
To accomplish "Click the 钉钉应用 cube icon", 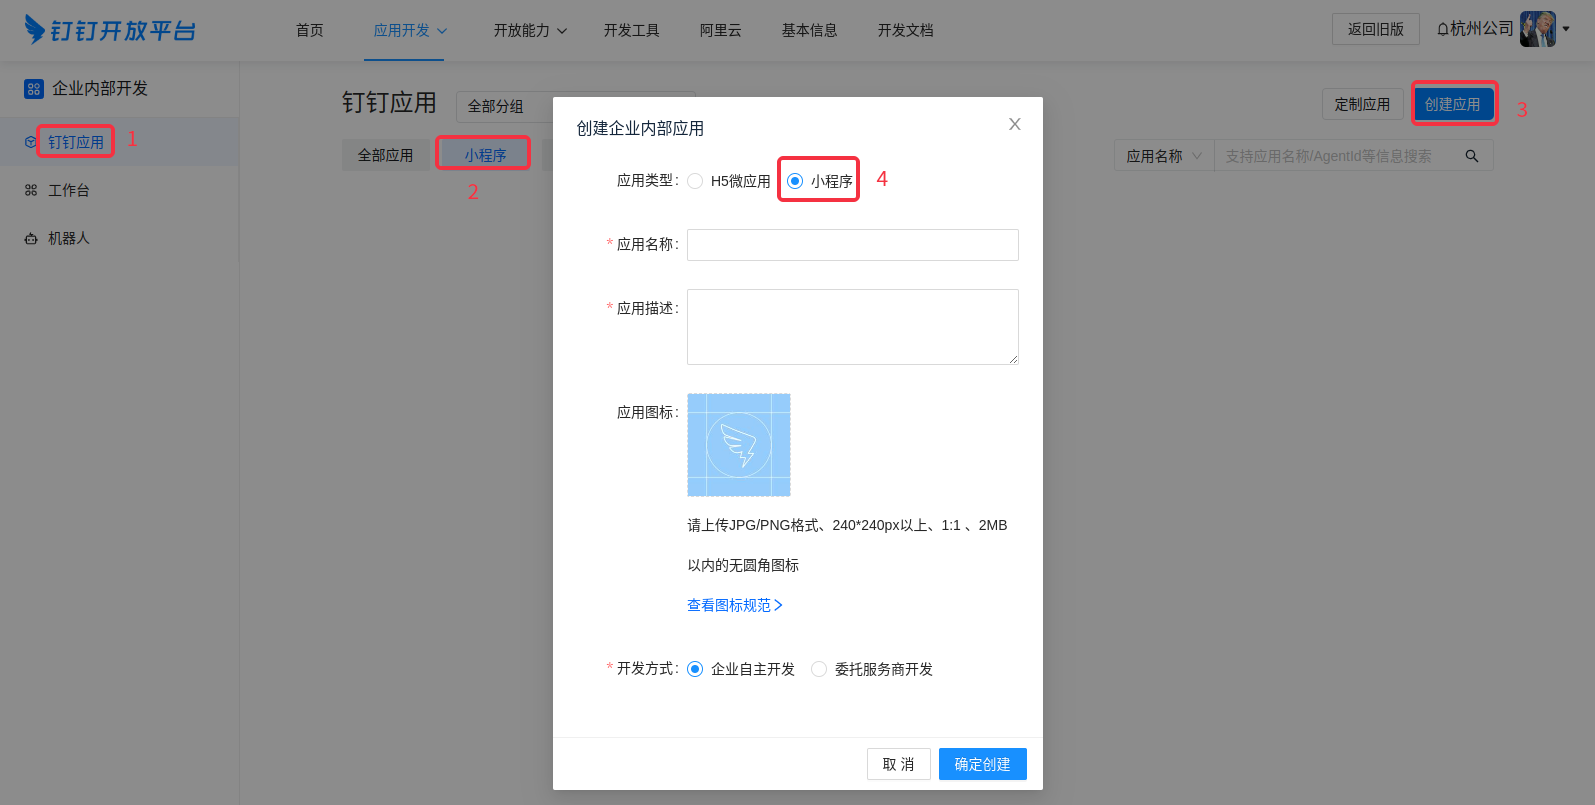I will (x=30, y=142).
